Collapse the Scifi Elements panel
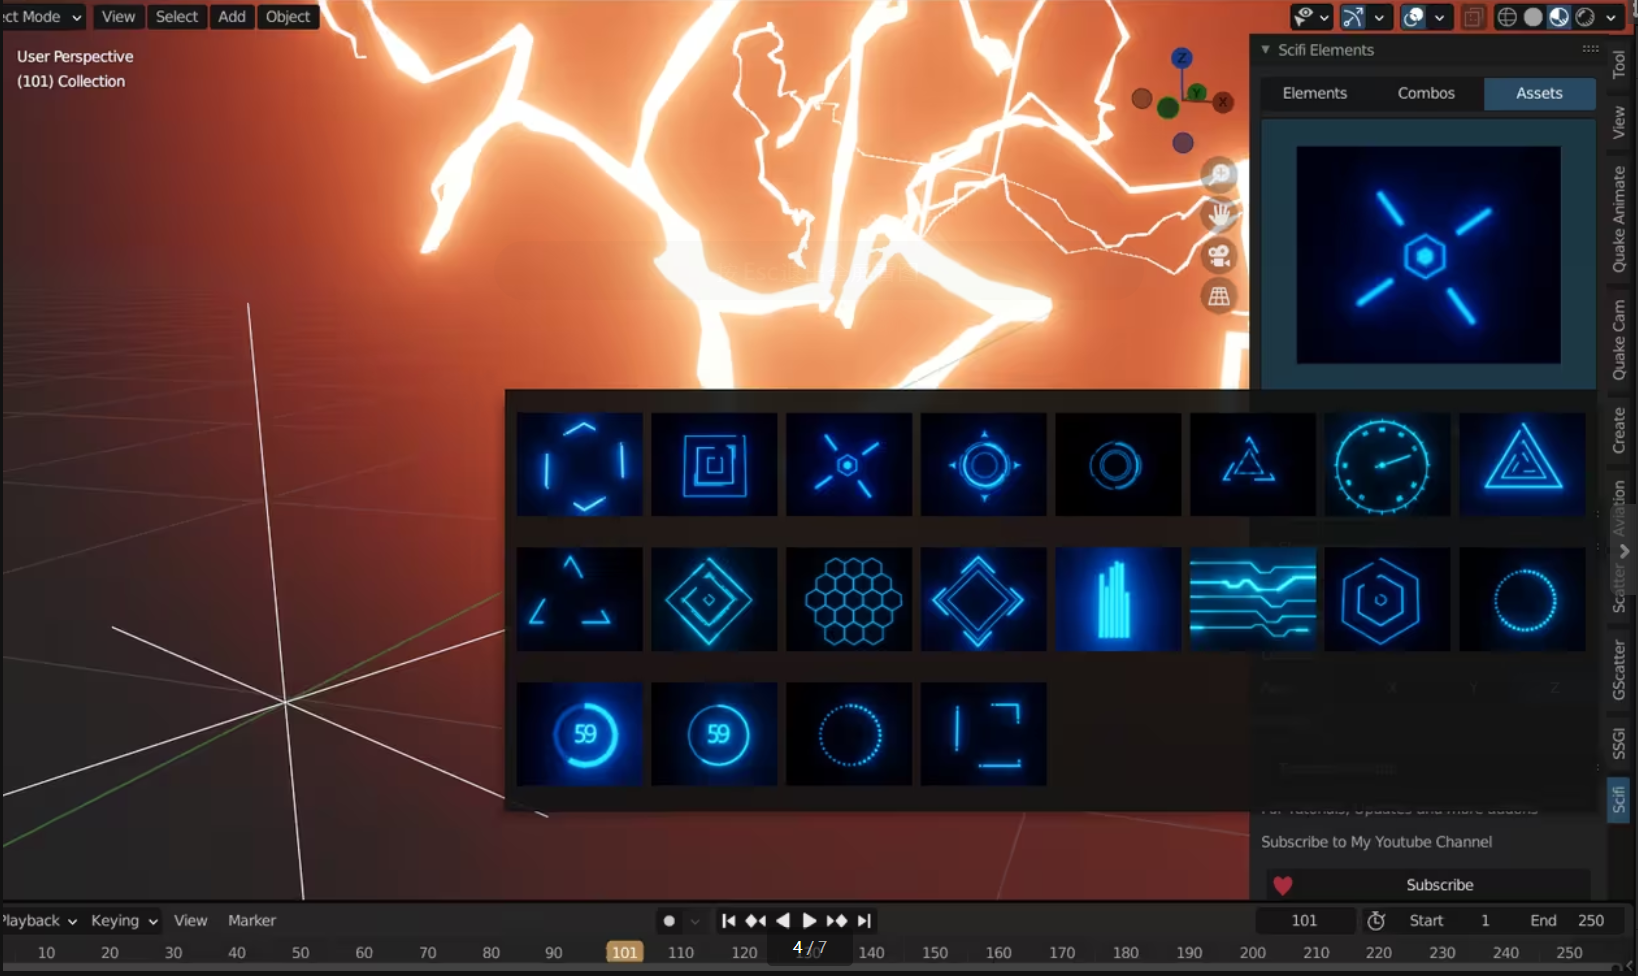 pyautogui.click(x=1266, y=50)
